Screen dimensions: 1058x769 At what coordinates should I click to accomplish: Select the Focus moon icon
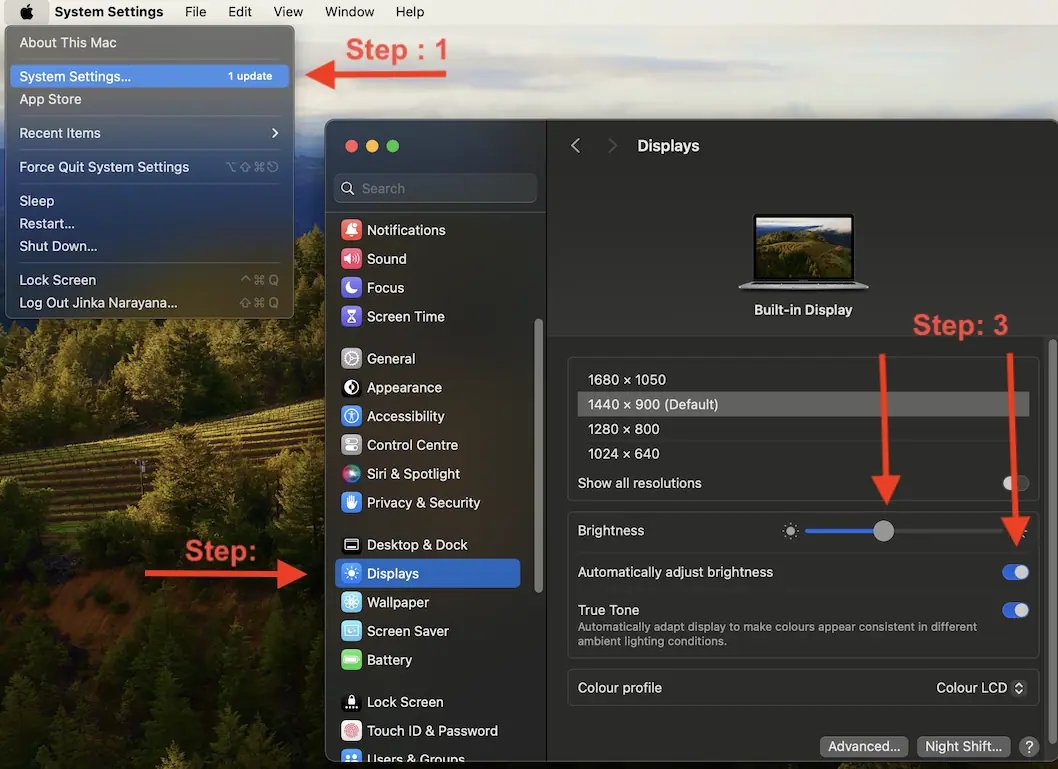pos(351,288)
